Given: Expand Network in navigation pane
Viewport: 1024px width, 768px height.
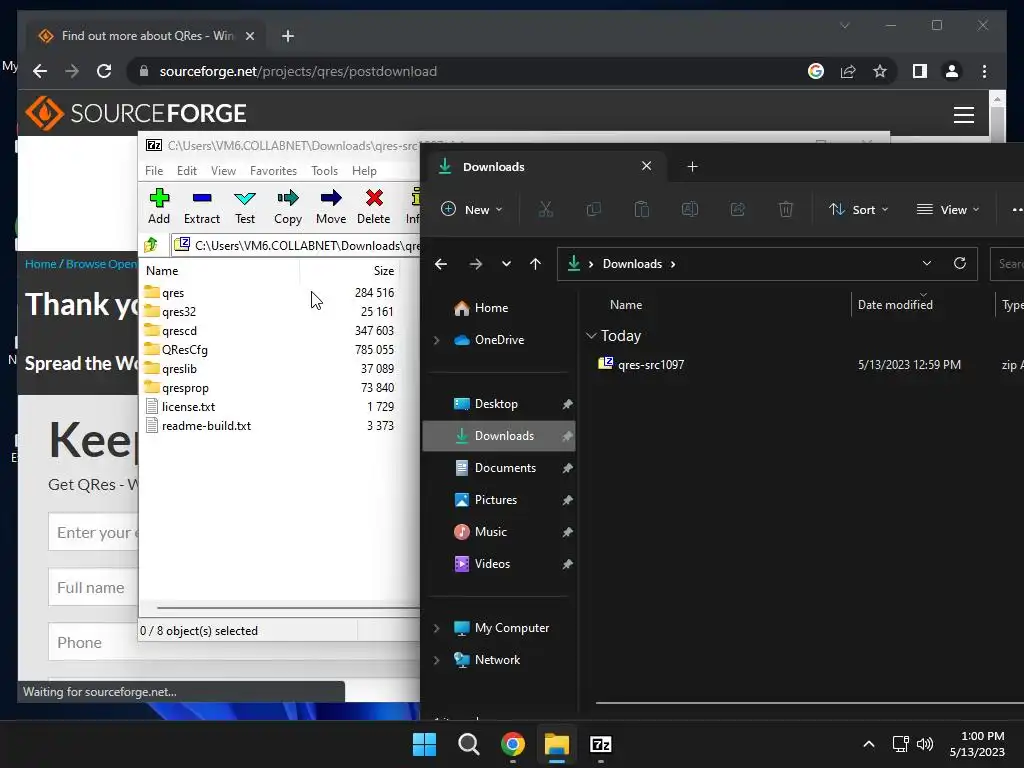Looking at the screenshot, I should point(436,660).
